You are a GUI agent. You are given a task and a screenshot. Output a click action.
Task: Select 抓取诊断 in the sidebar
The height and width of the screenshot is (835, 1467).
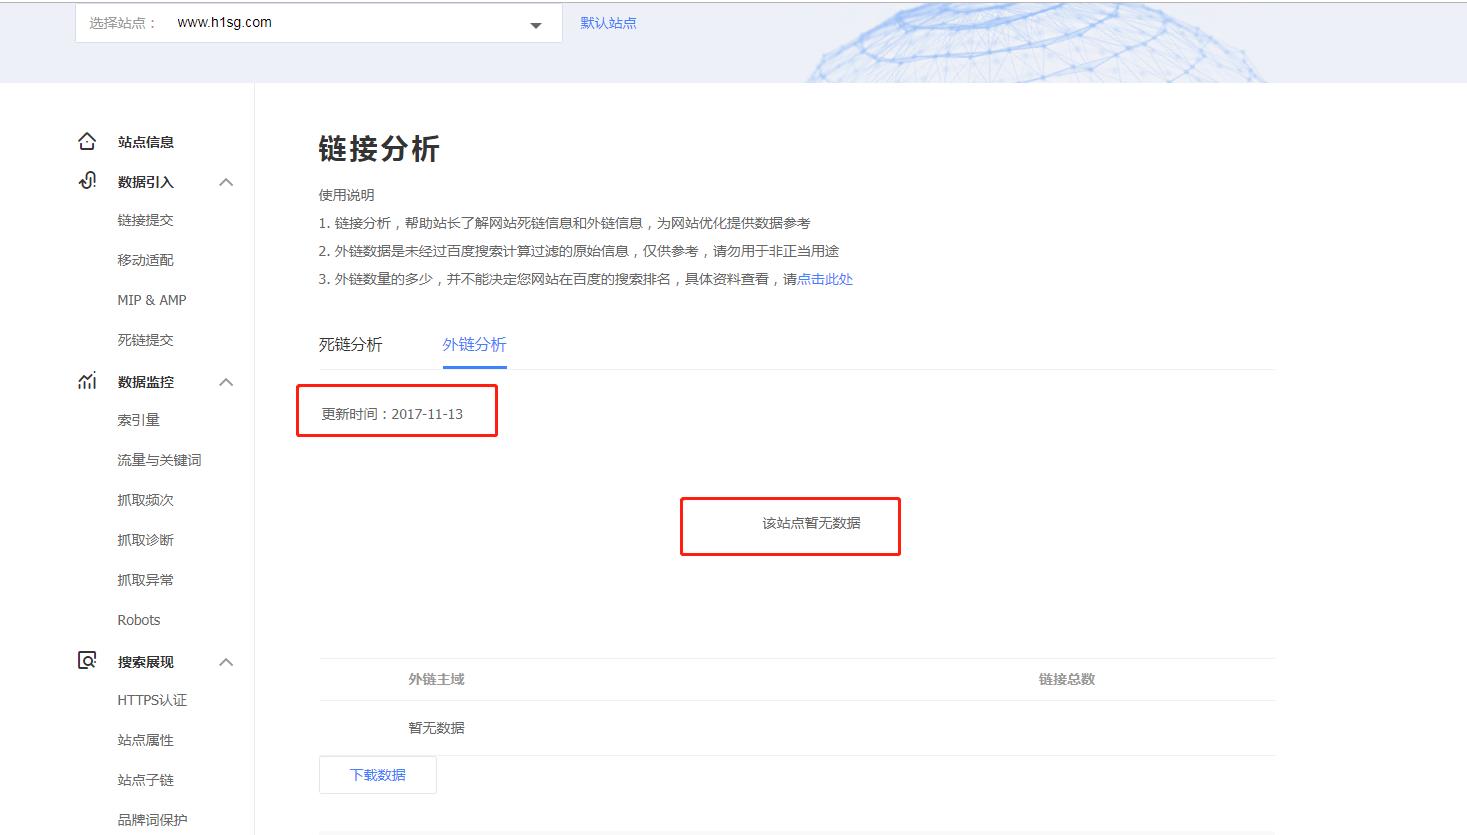click(145, 540)
